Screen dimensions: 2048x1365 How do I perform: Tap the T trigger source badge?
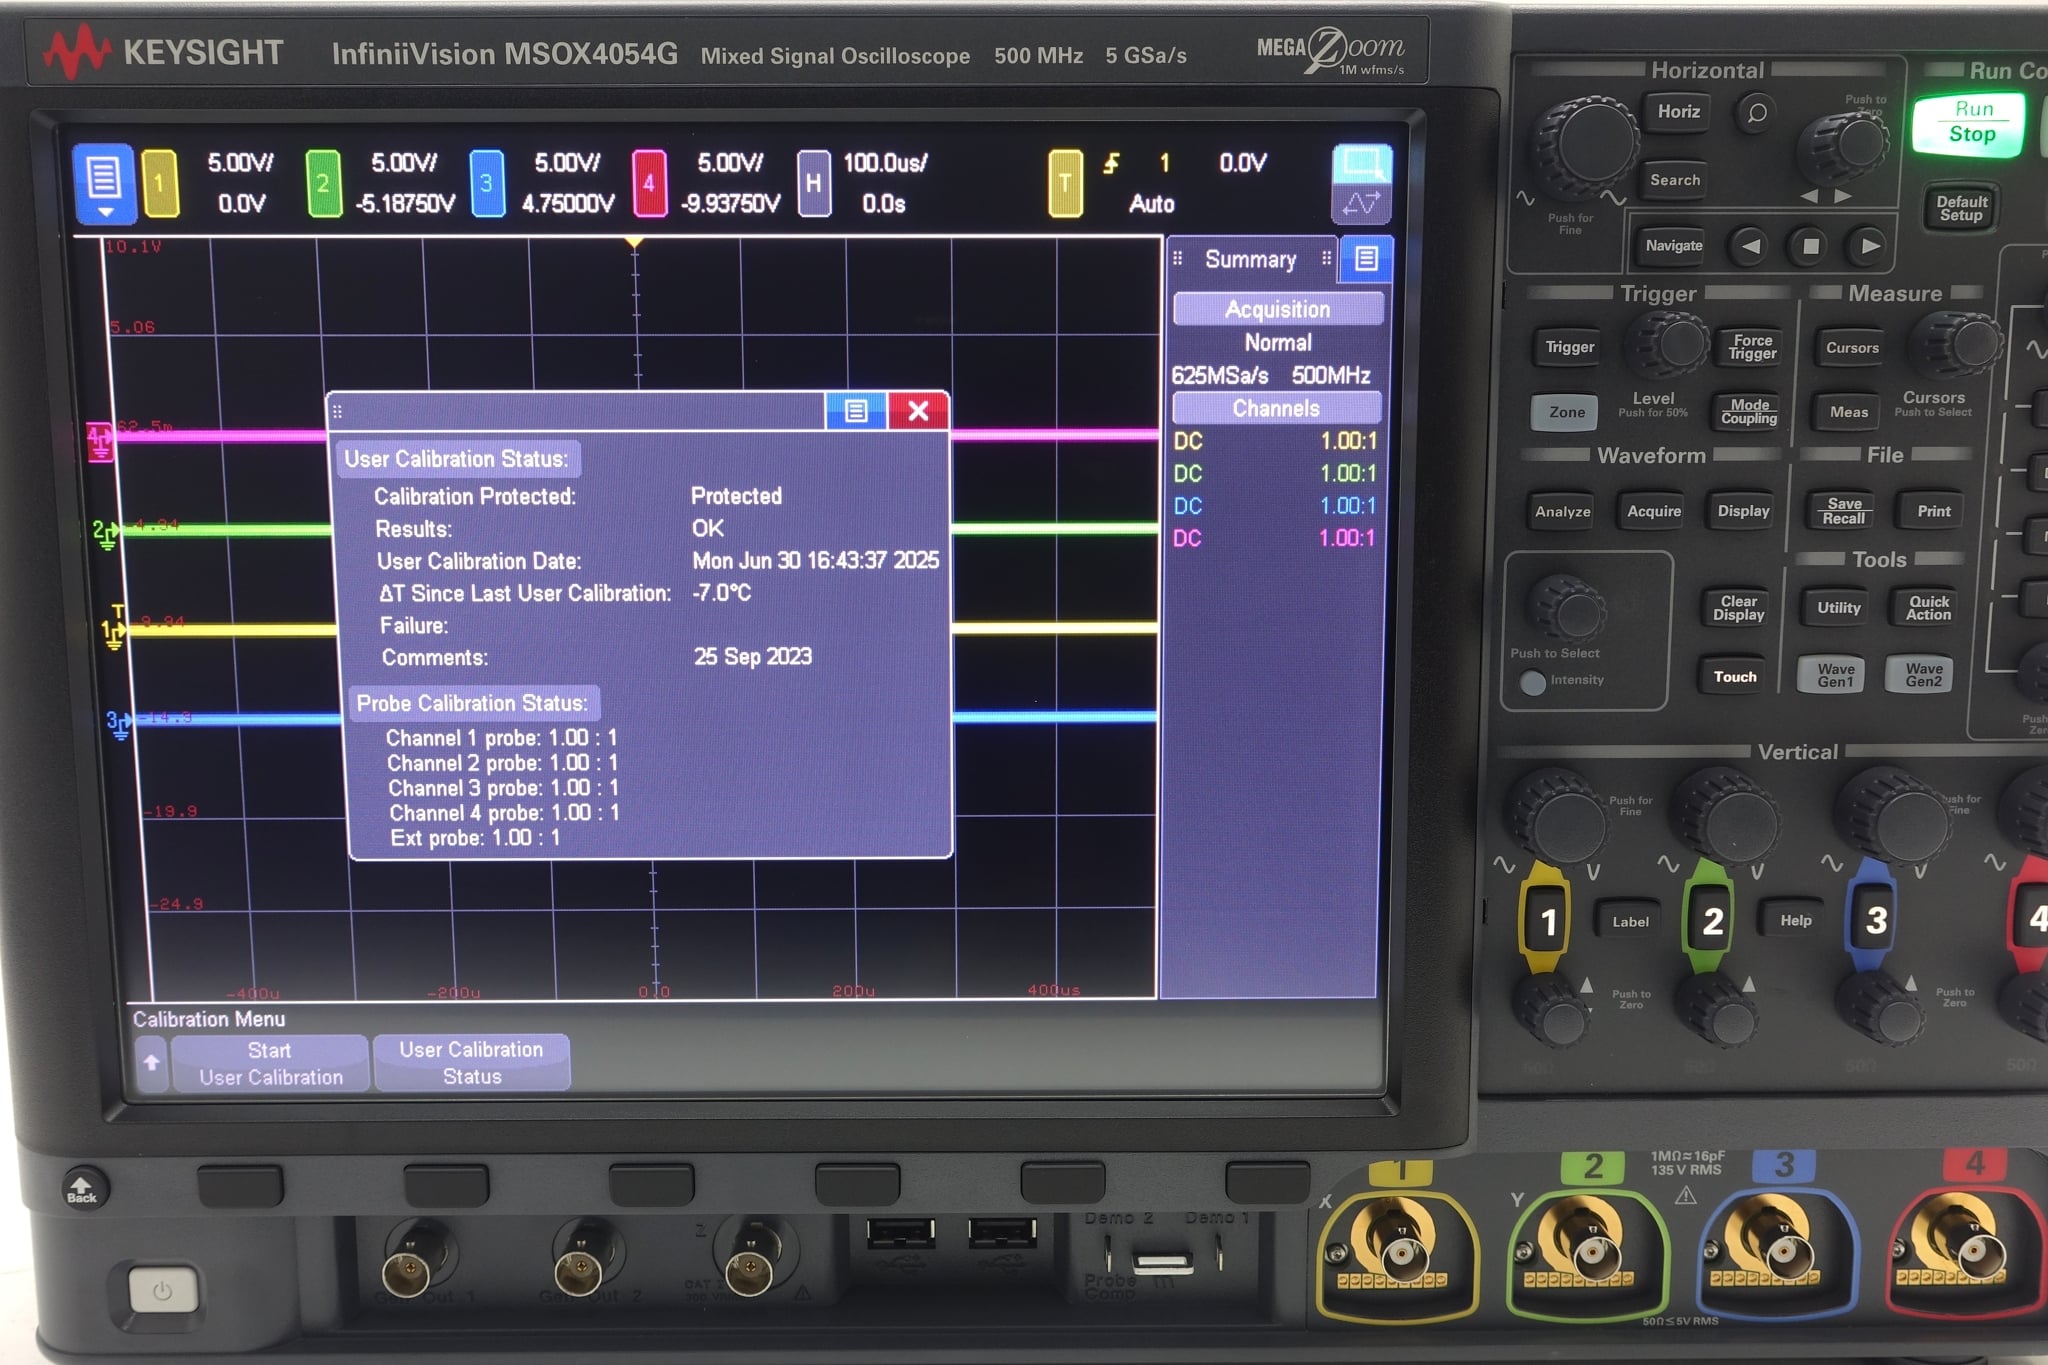[1067, 182]
